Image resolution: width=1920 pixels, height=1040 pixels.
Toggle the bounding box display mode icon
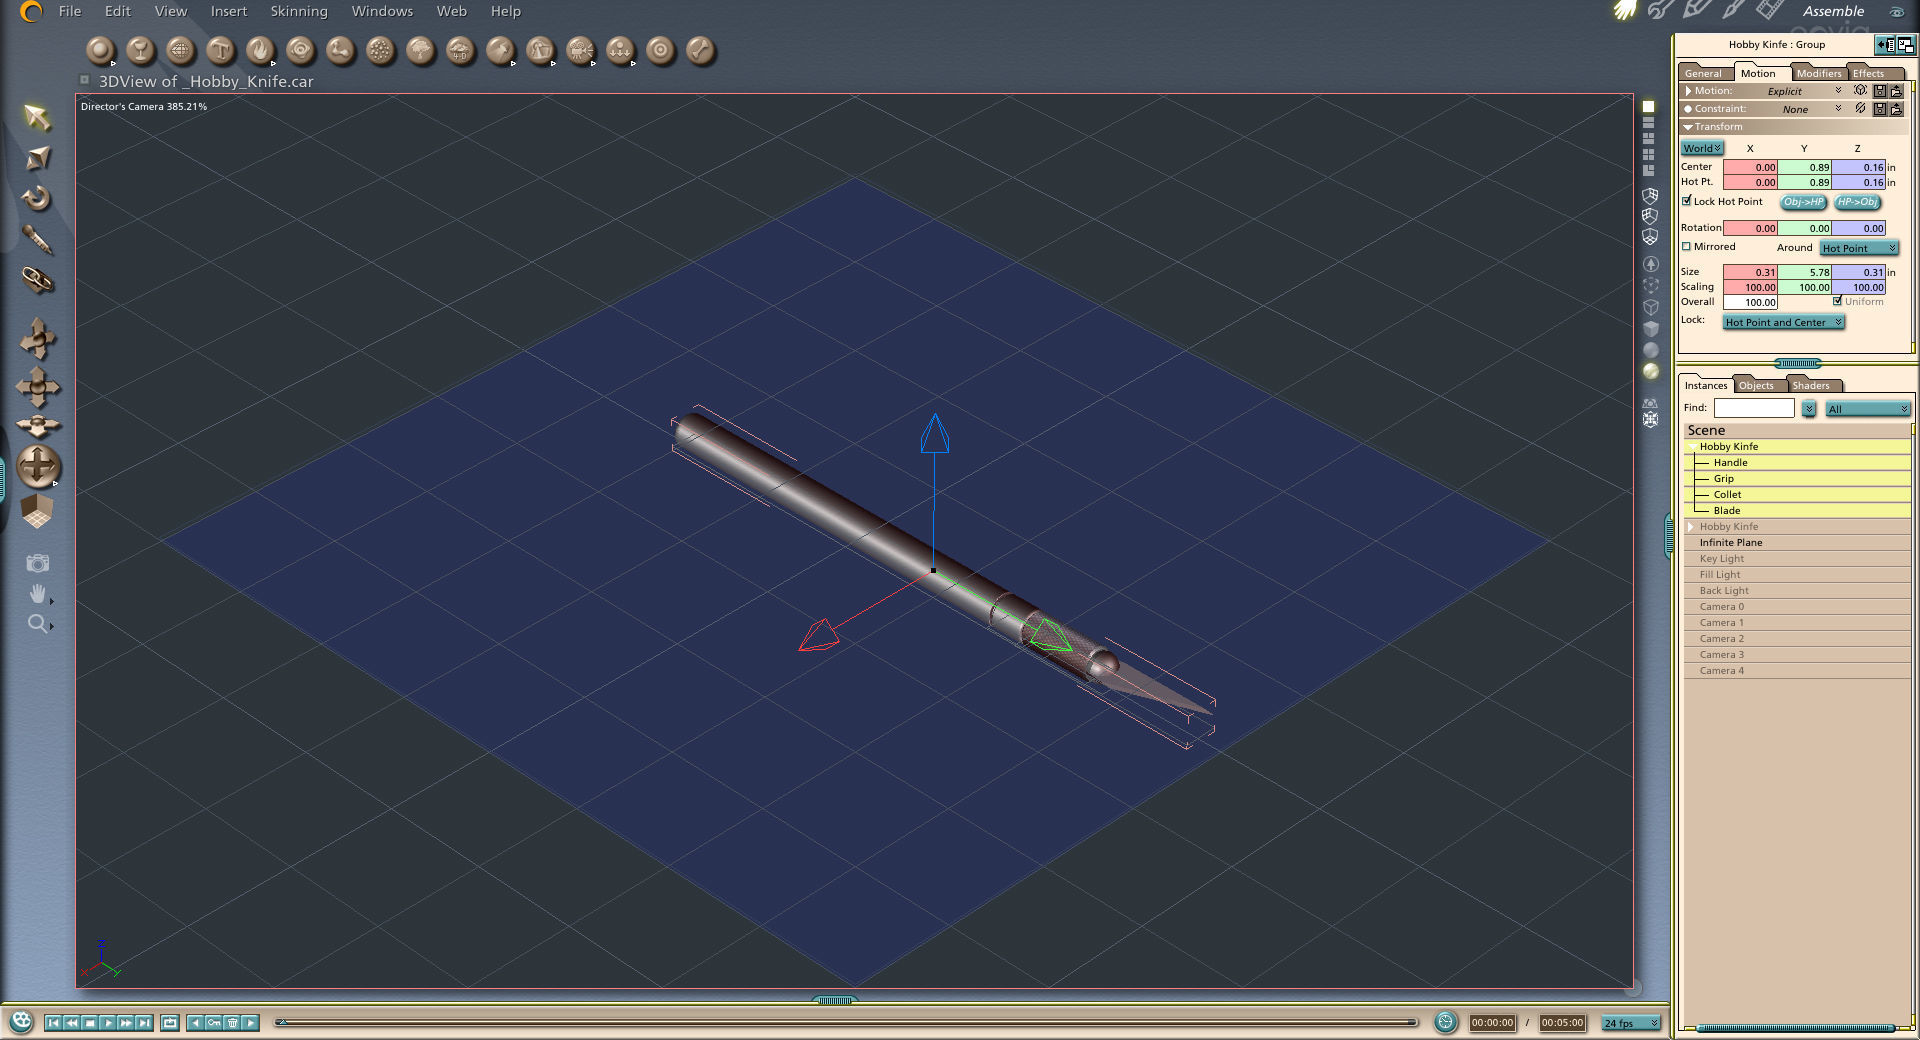point(1651,285)
